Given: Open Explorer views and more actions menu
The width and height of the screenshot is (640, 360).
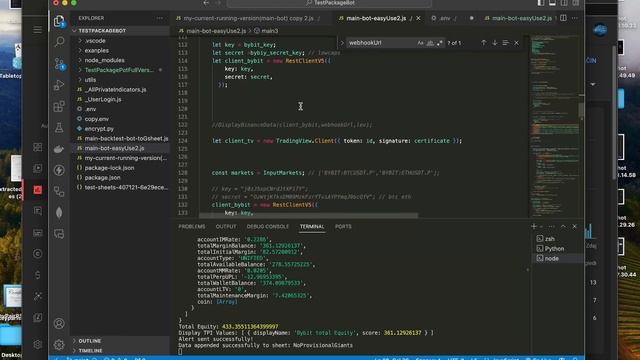Looking at the screenshot, I should click(160, 18).
